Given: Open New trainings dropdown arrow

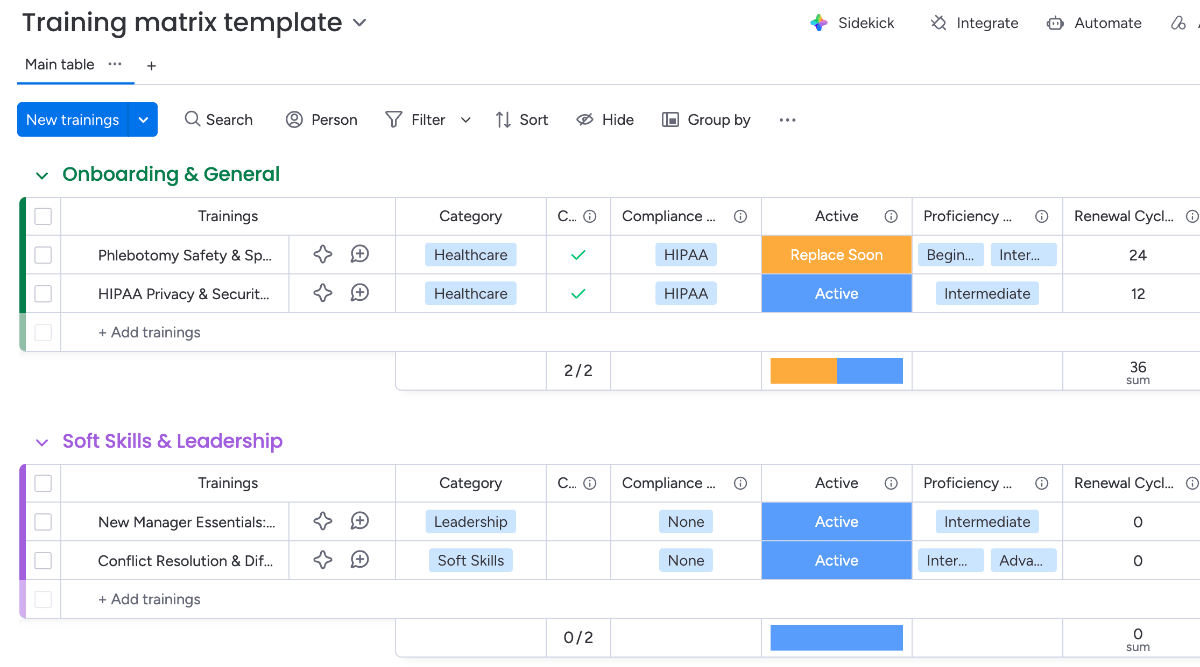Looking at the screenshot, I should (x=143, y=120).
